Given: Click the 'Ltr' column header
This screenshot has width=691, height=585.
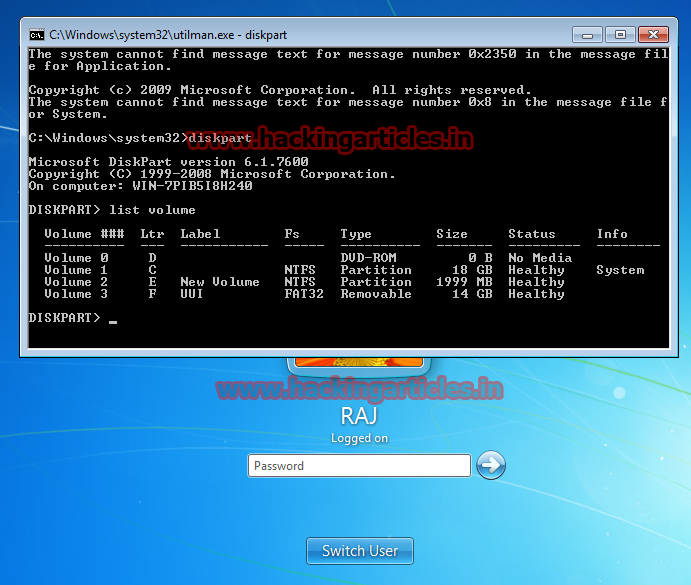Looking at the screenshot, I should pyautogui.click(x=152, y=234).
